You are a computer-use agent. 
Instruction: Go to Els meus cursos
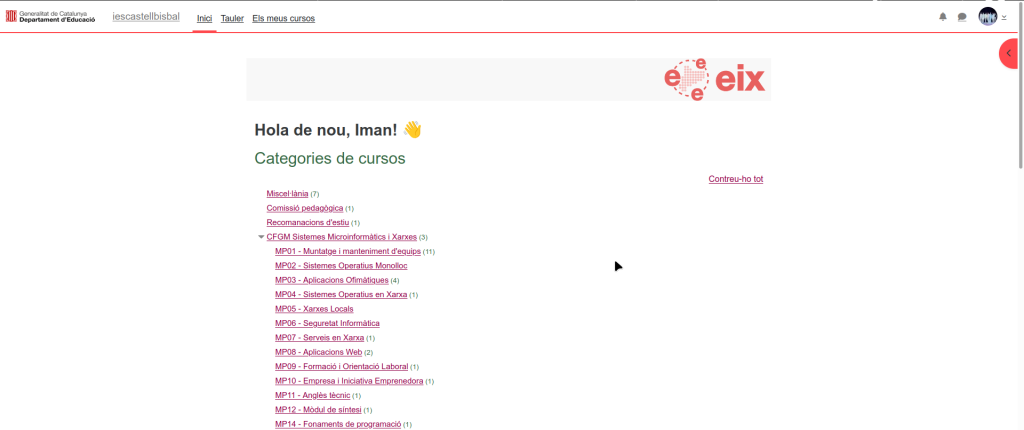click(x=284, y=18)
